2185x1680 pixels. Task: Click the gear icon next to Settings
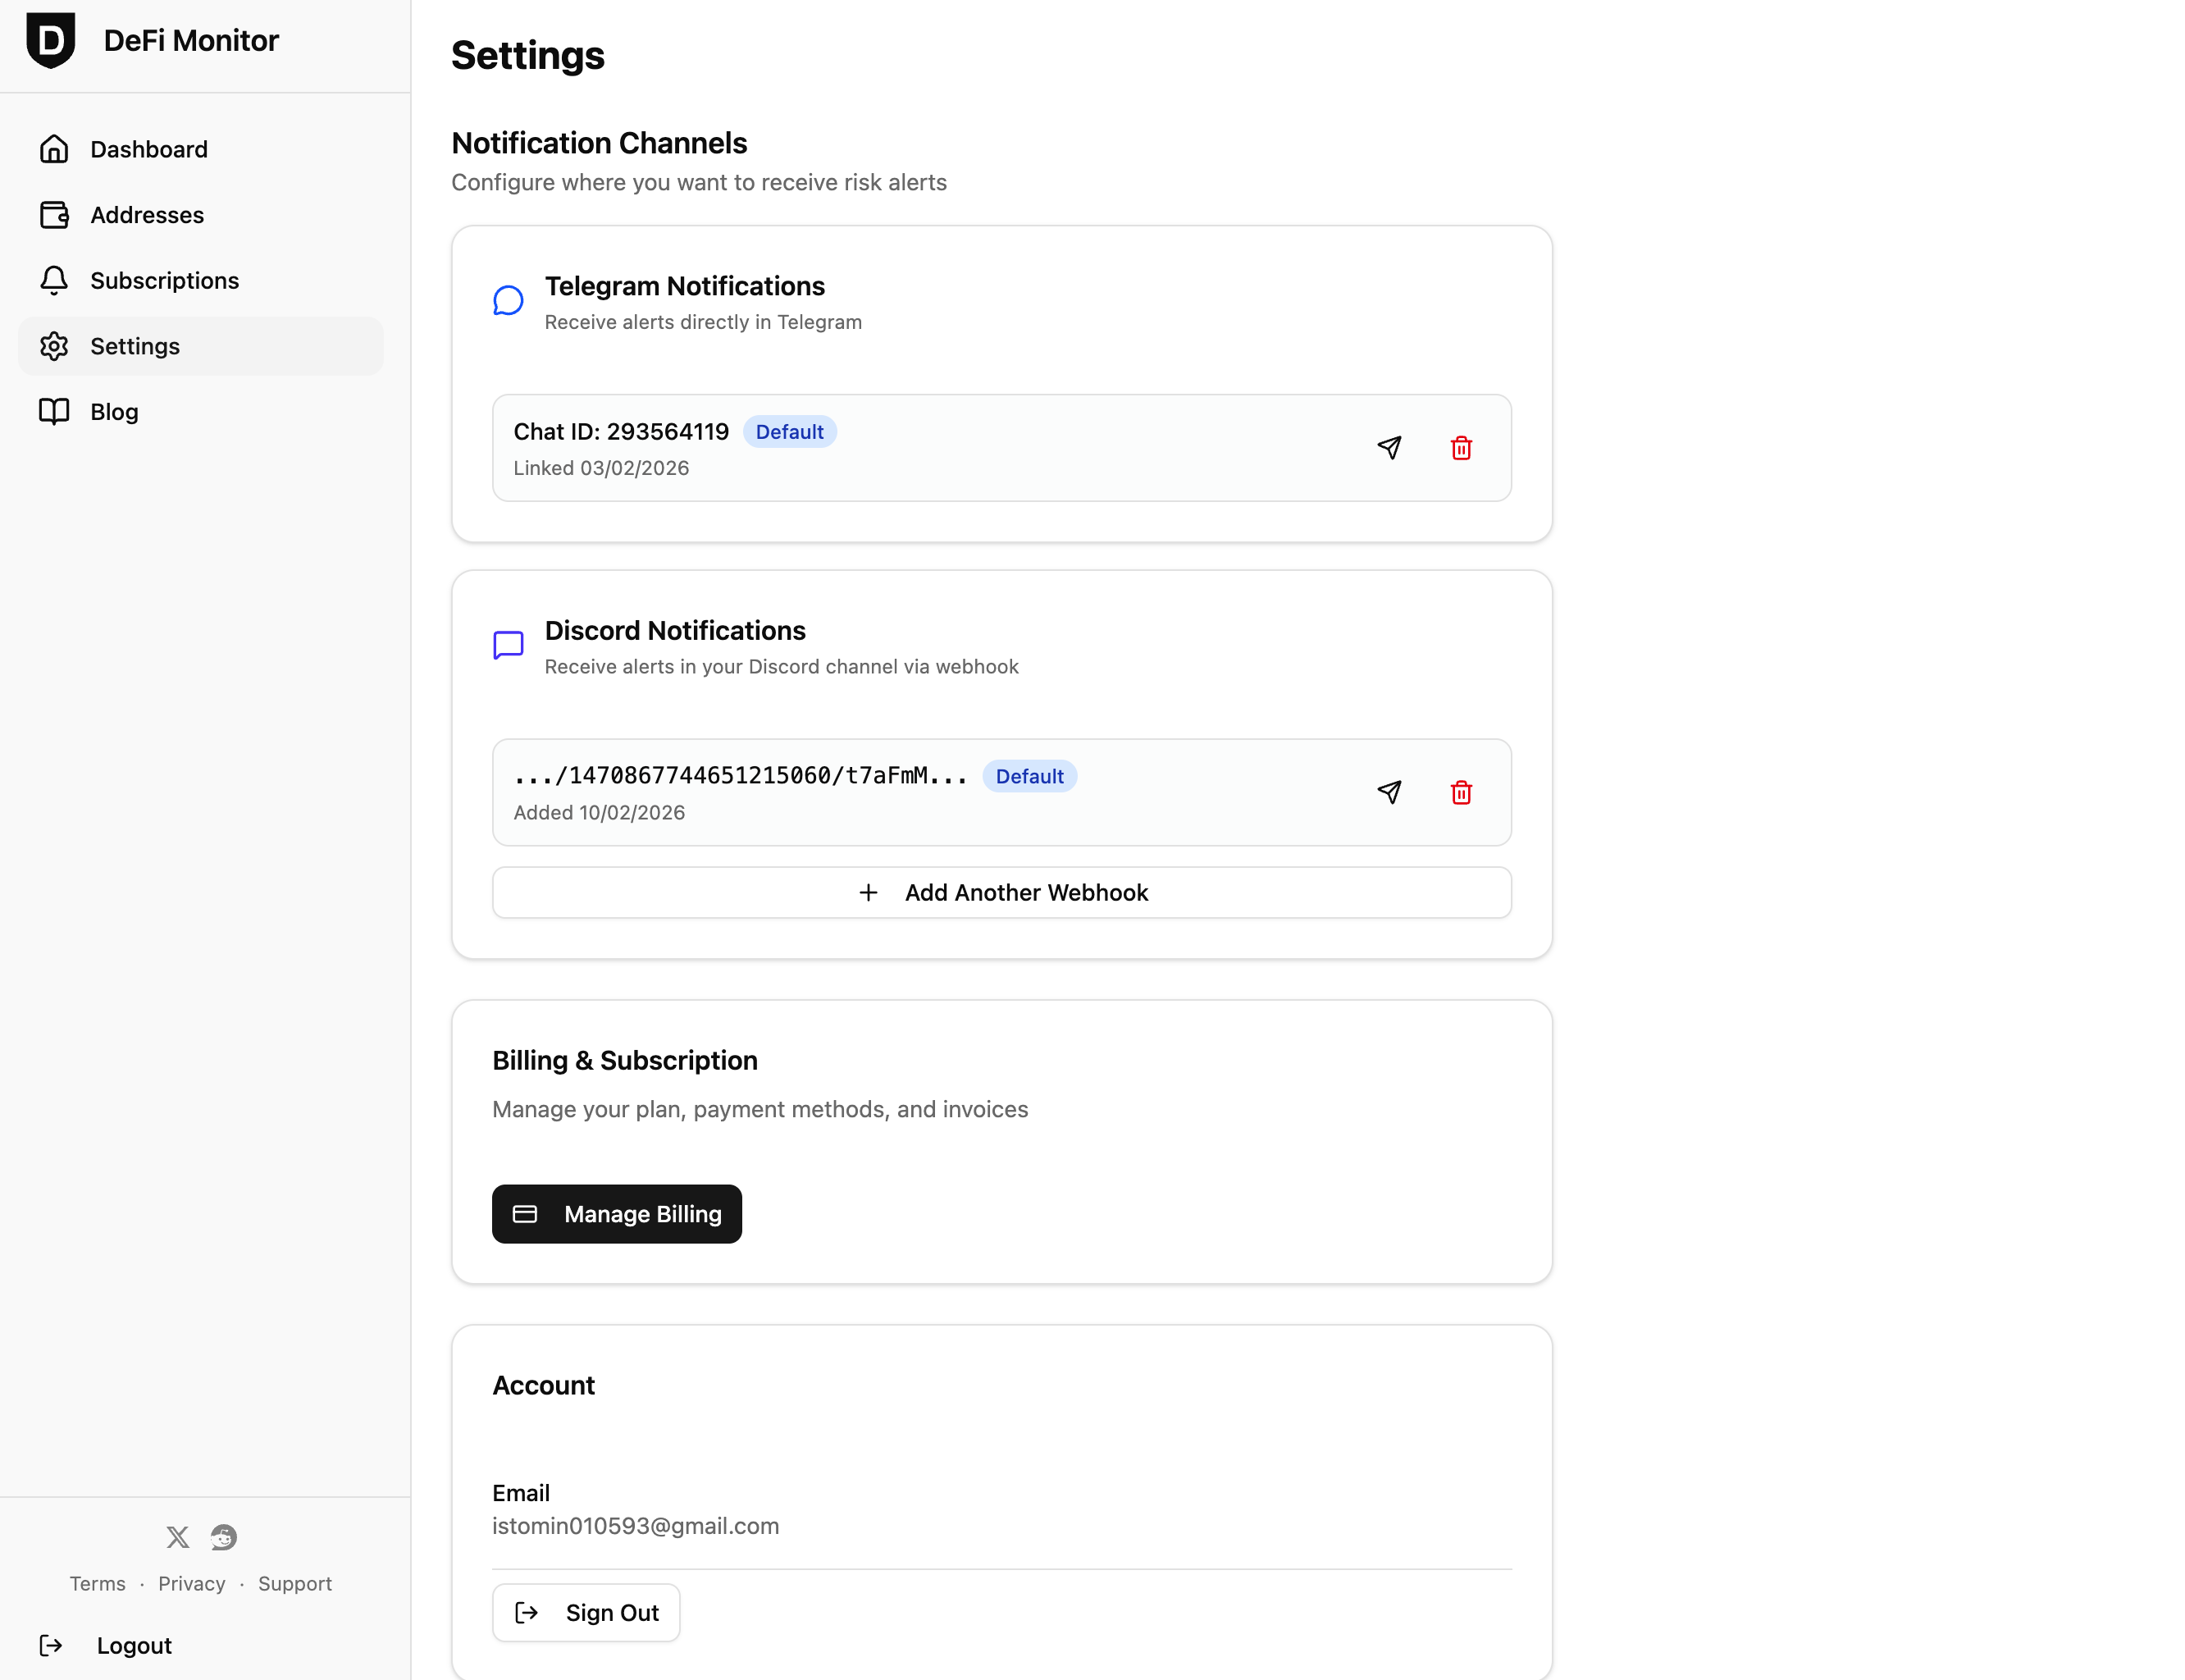(x=55, y=346)
